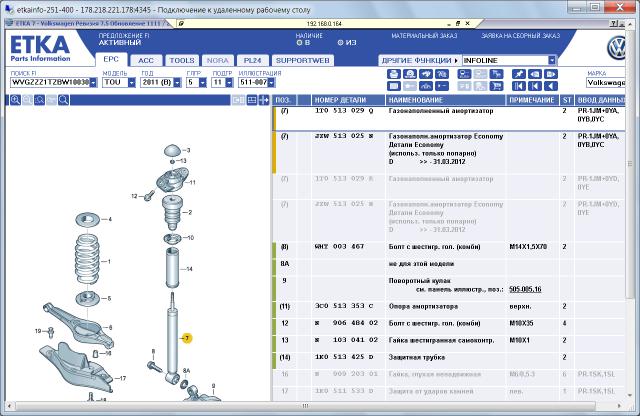Open the INFOLINE dropdown

pyautogui.click(x=552, y=60)
